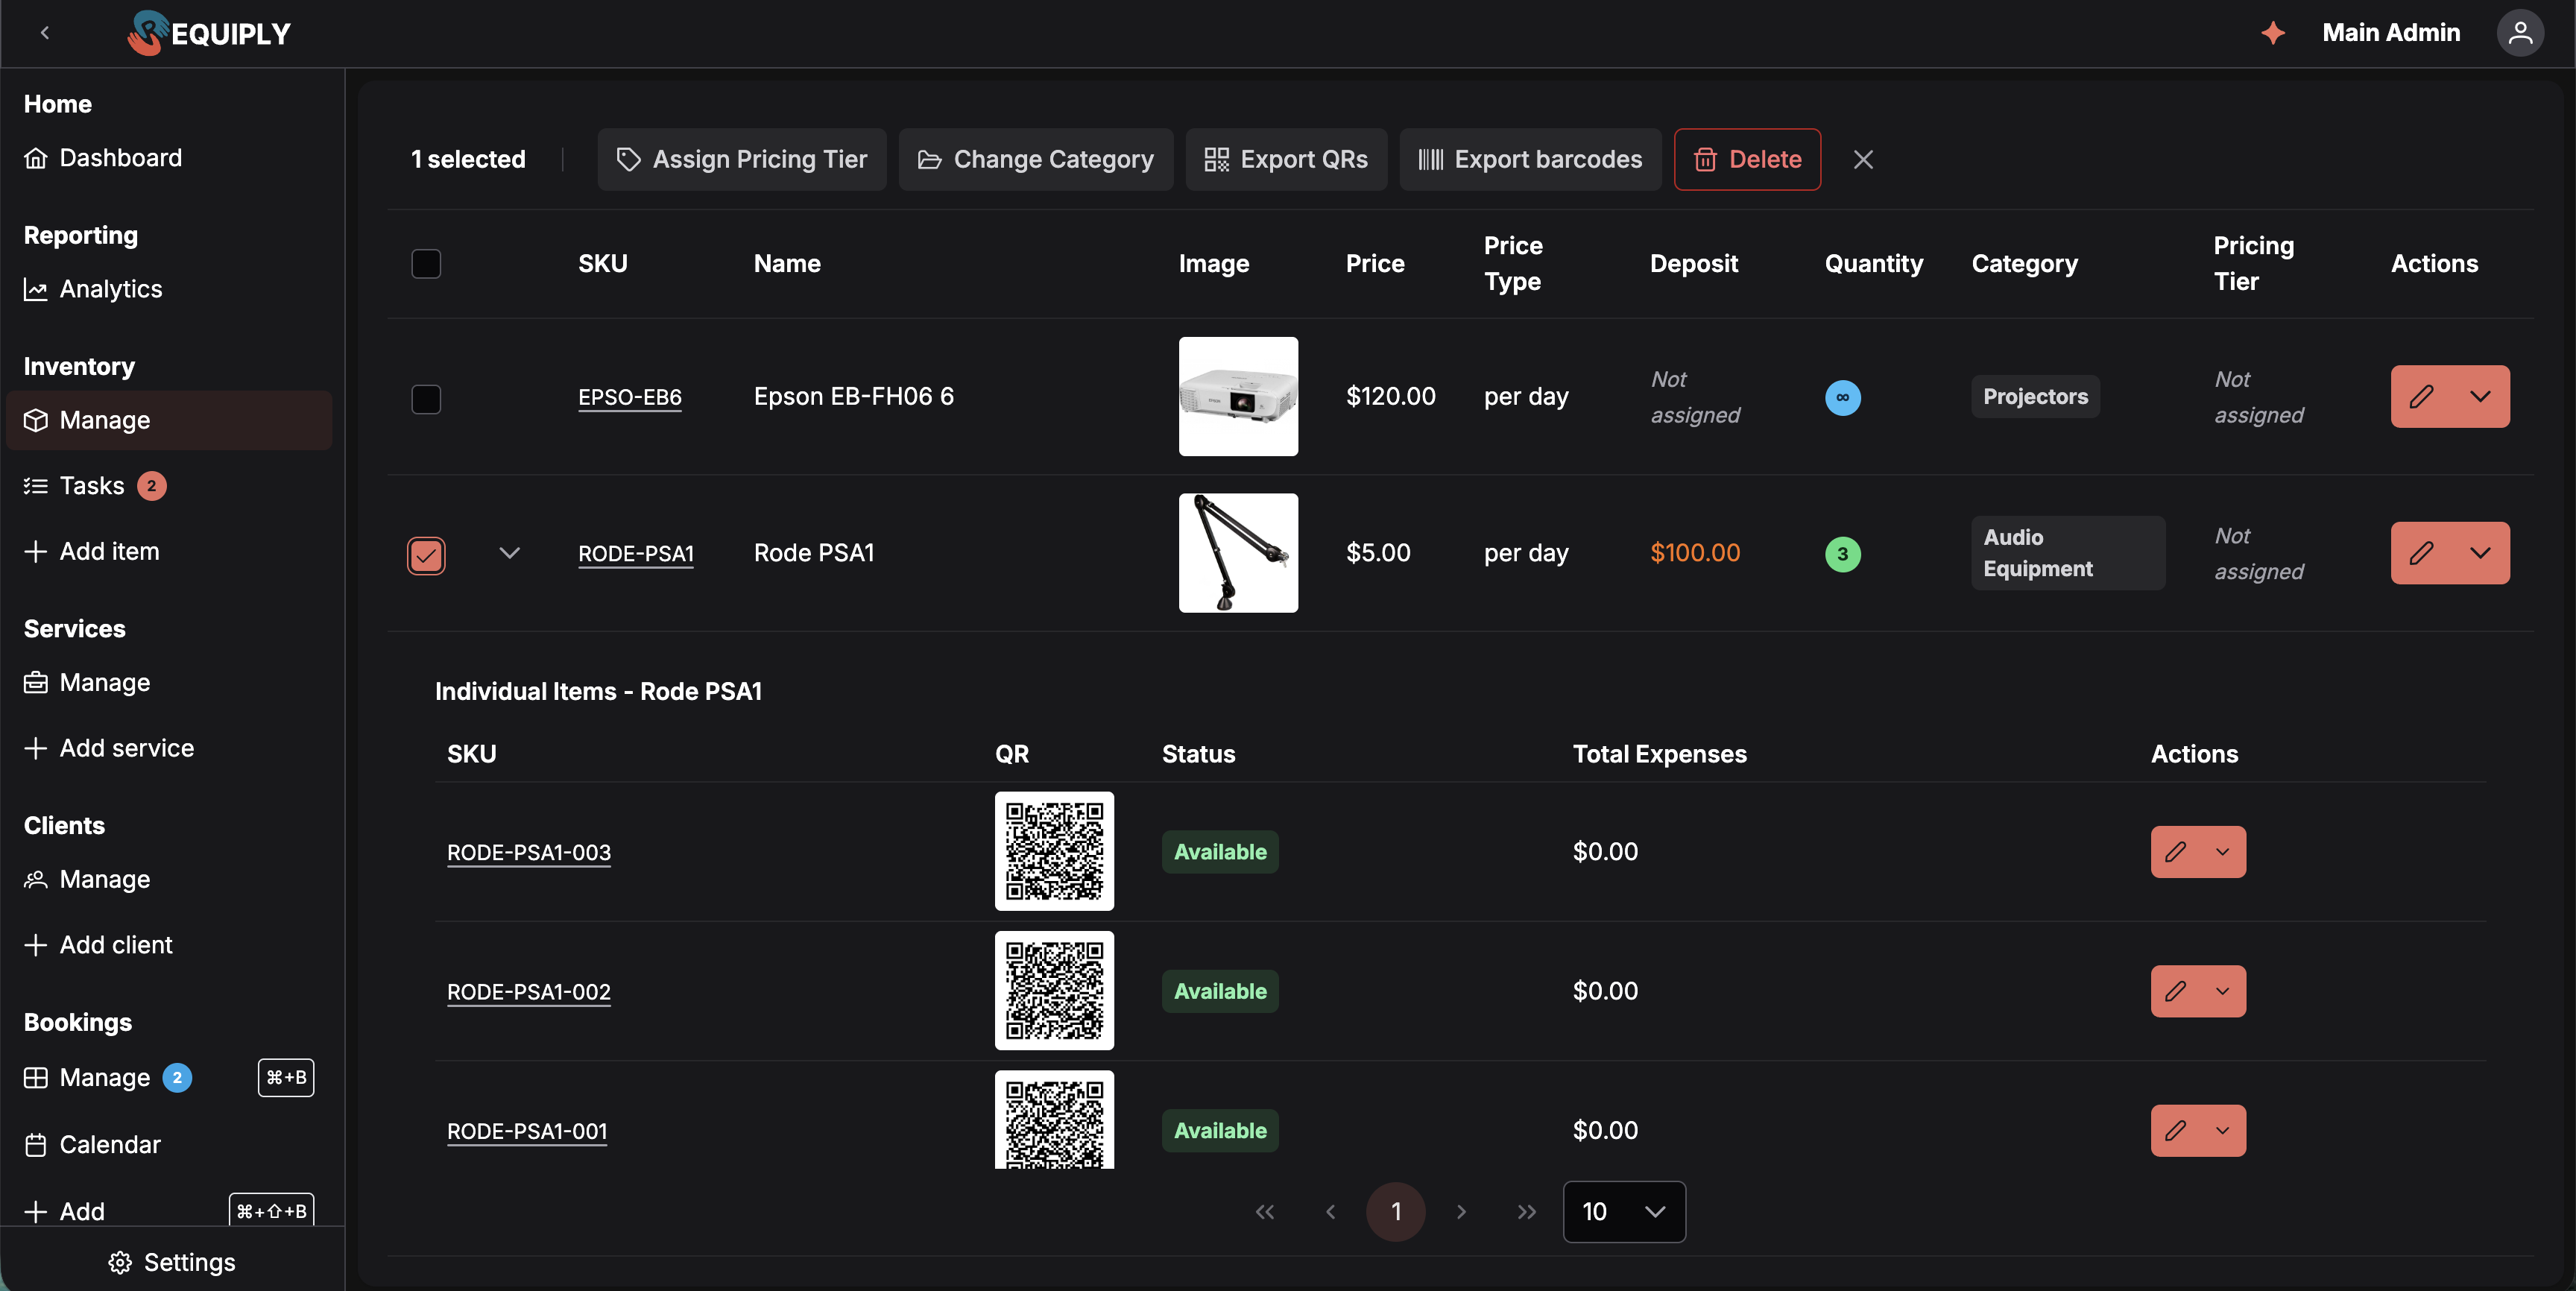Open the QR code for RODE-PSA1-002
2576x1291 pixels.
1054,991
